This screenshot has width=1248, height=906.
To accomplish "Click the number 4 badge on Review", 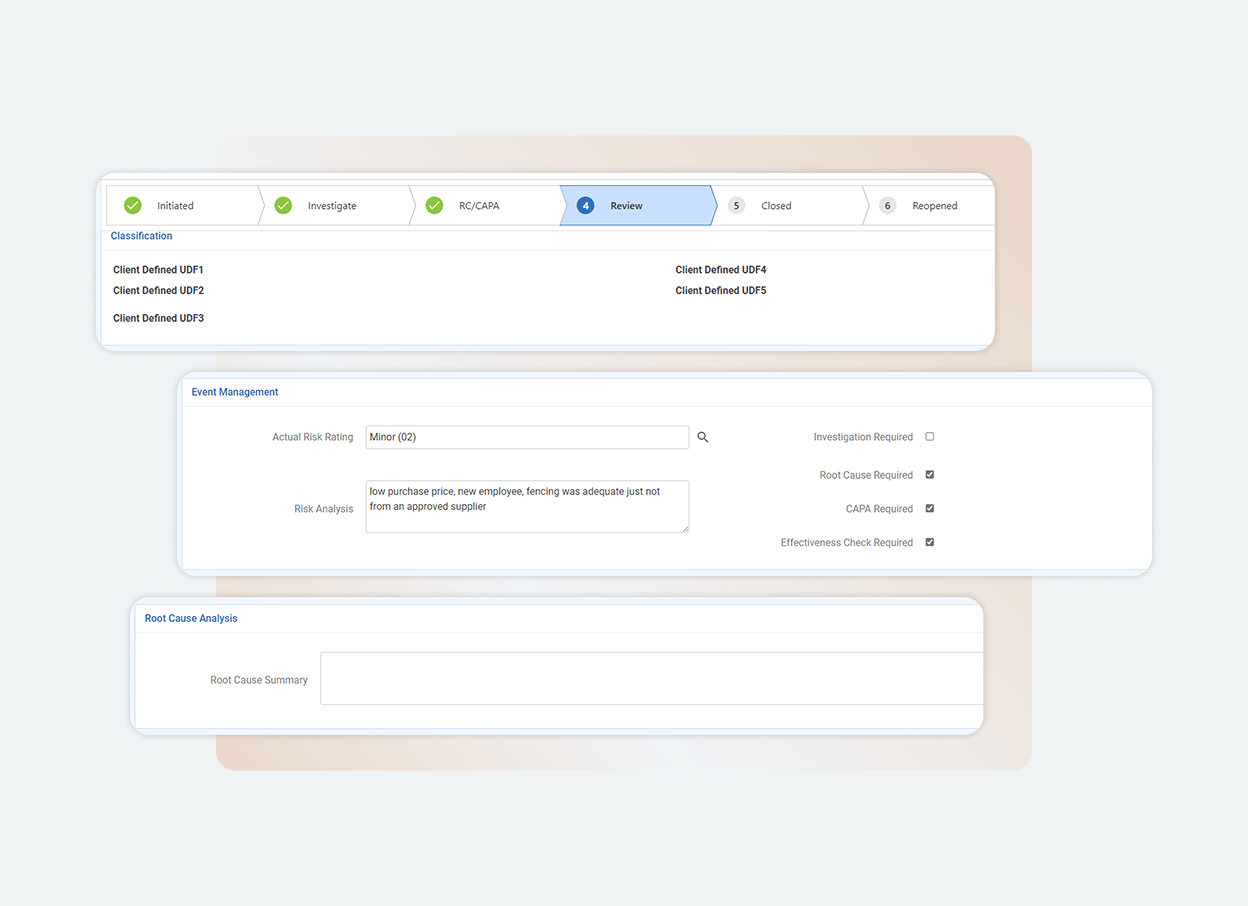I will [x=585, y=205].
